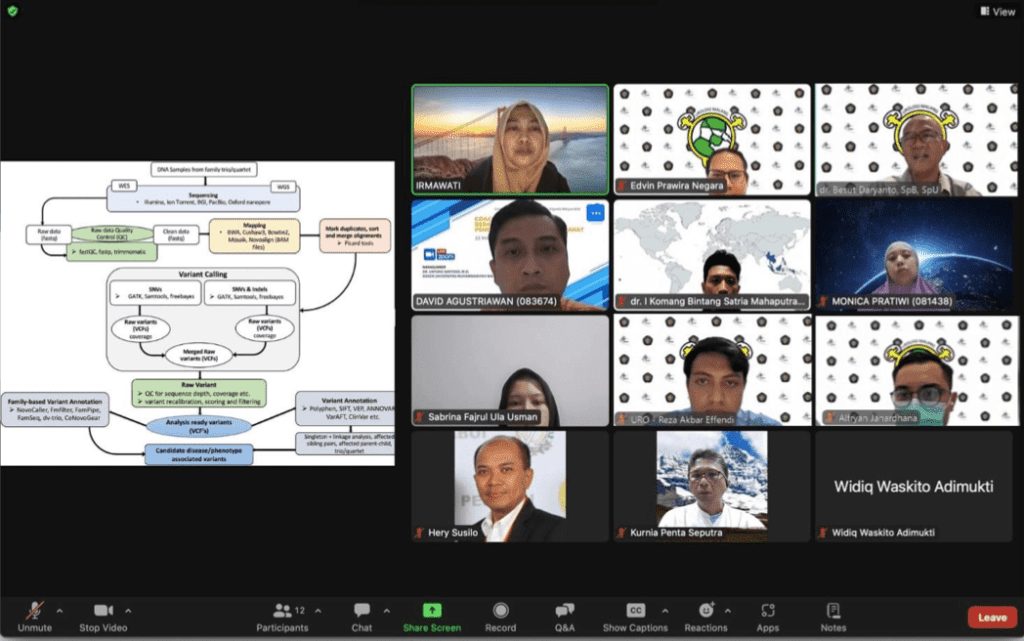Screen dimensions: 1024x641
Task: Open the Q&A window
Action: pos(565,616)
